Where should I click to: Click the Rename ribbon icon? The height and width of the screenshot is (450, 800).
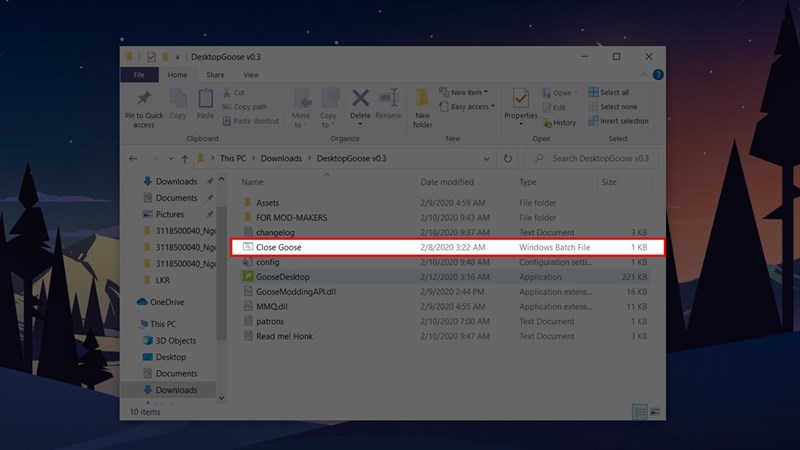[388, 98]
